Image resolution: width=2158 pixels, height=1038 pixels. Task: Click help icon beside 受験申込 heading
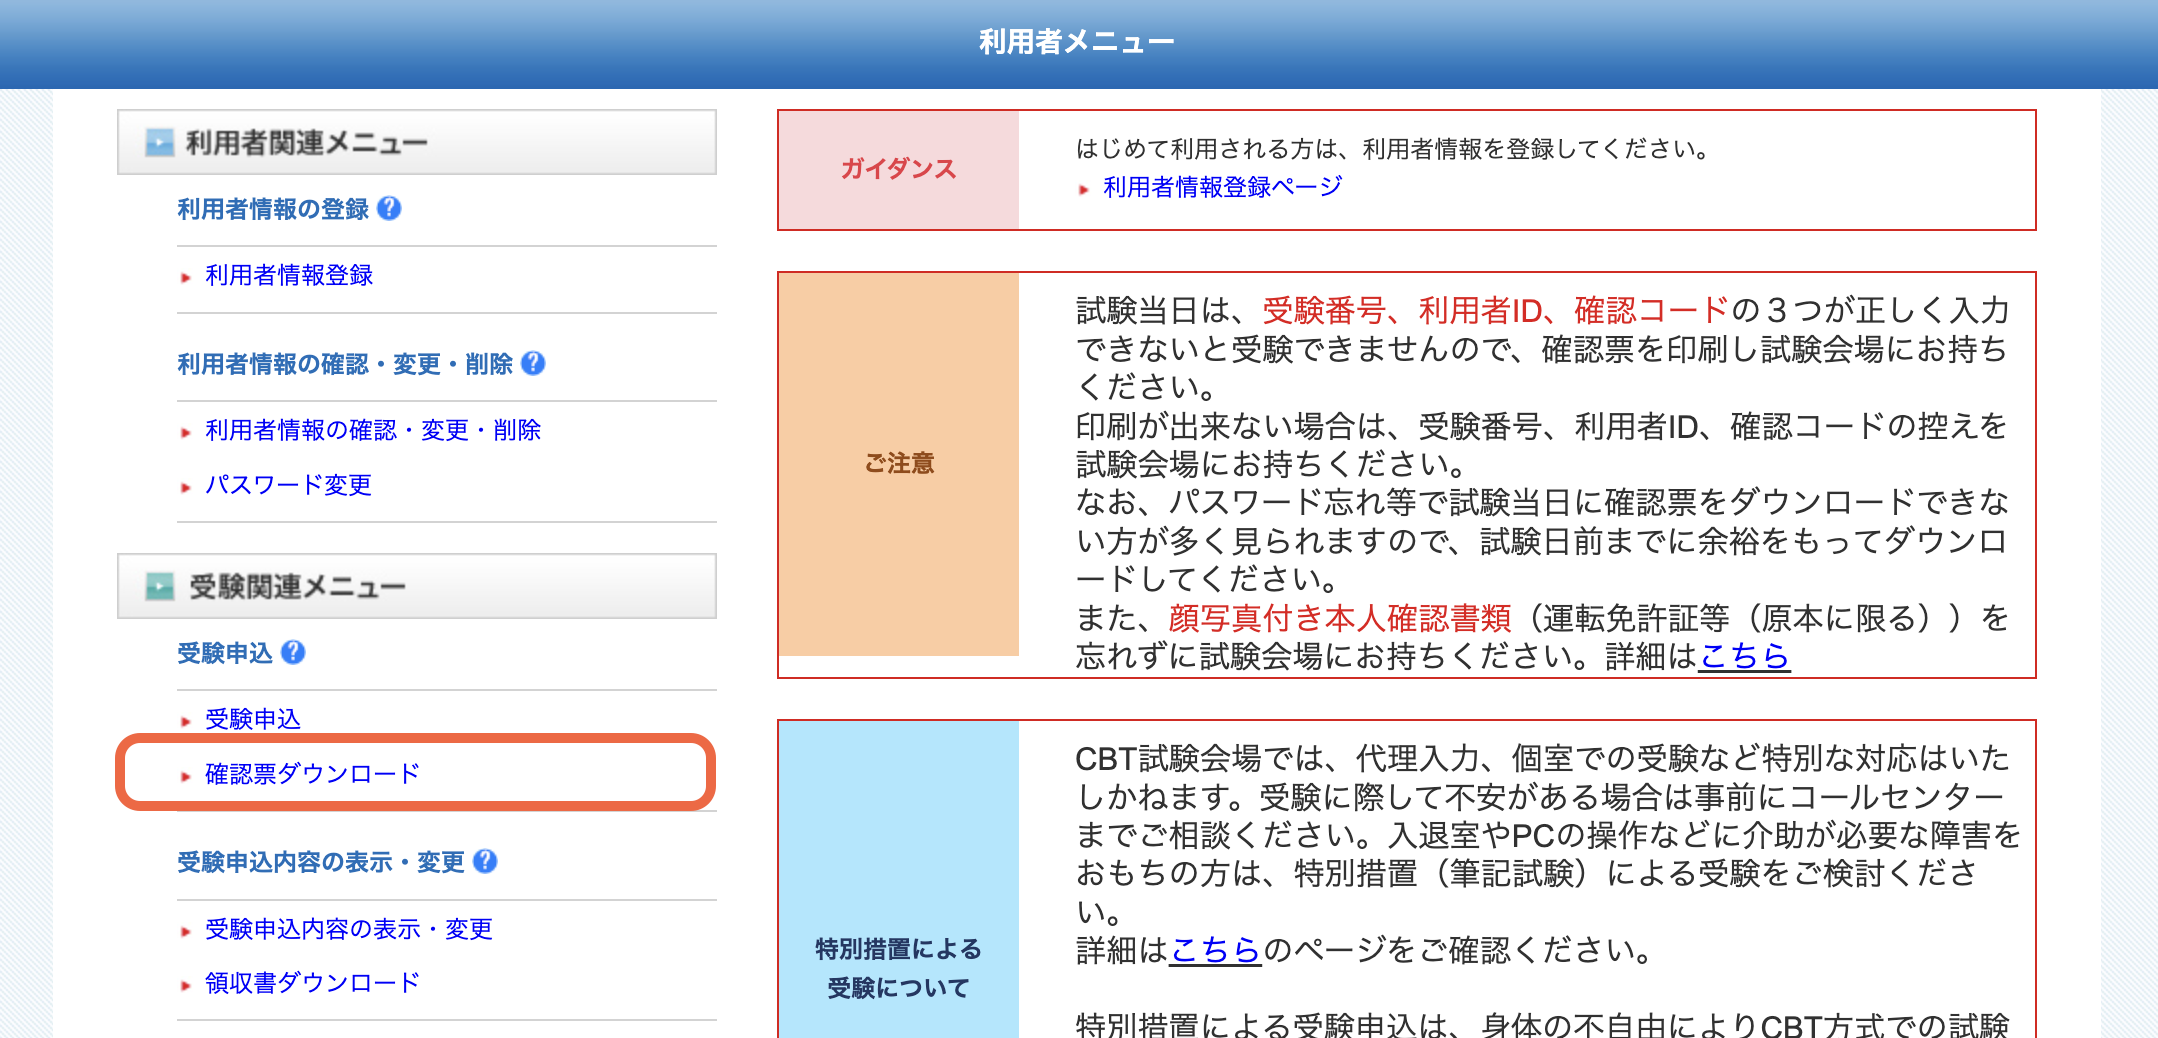point(293,652)
